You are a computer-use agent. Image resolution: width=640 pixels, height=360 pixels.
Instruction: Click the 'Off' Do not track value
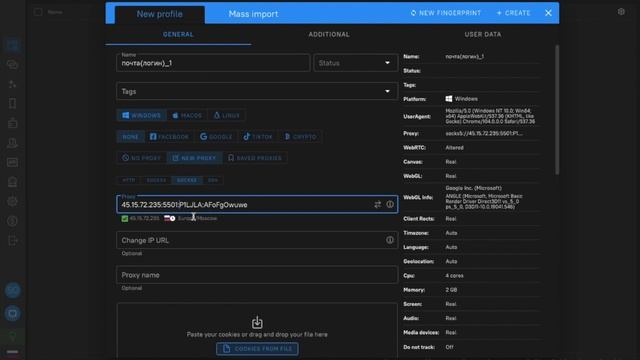click(x=449, y=347)
